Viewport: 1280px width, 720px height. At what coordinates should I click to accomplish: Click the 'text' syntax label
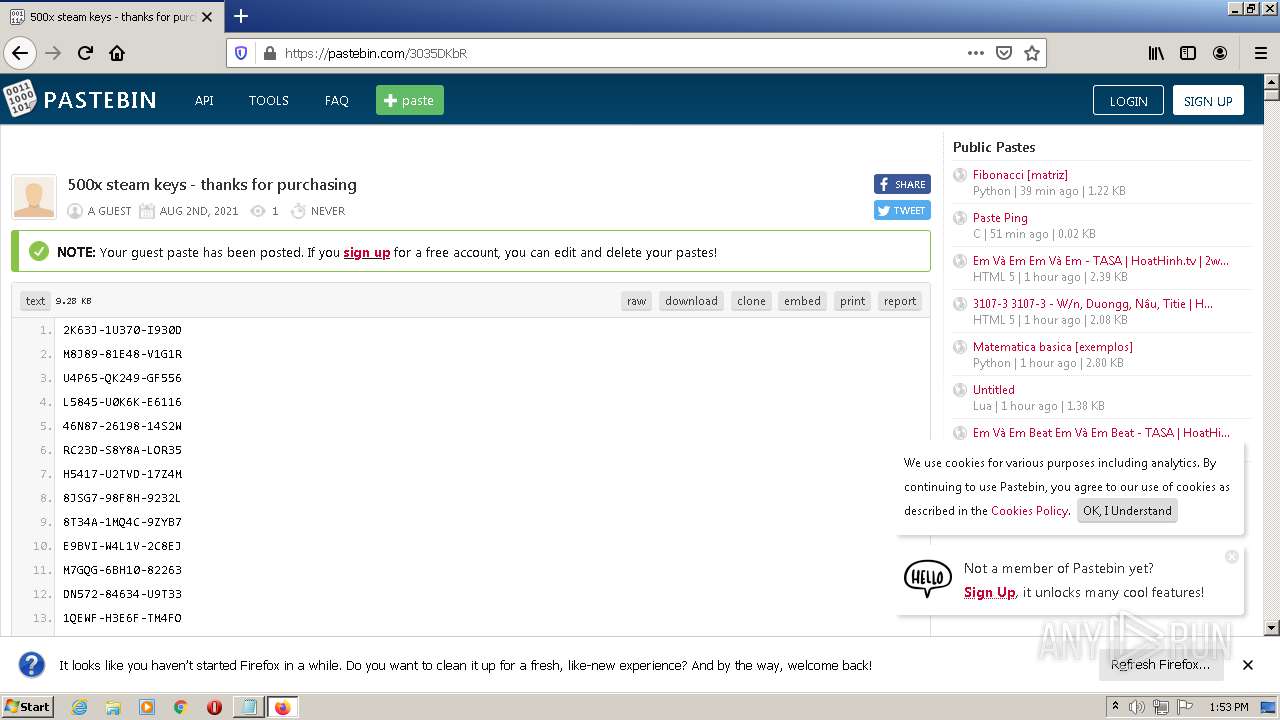[x=35, y=301]
